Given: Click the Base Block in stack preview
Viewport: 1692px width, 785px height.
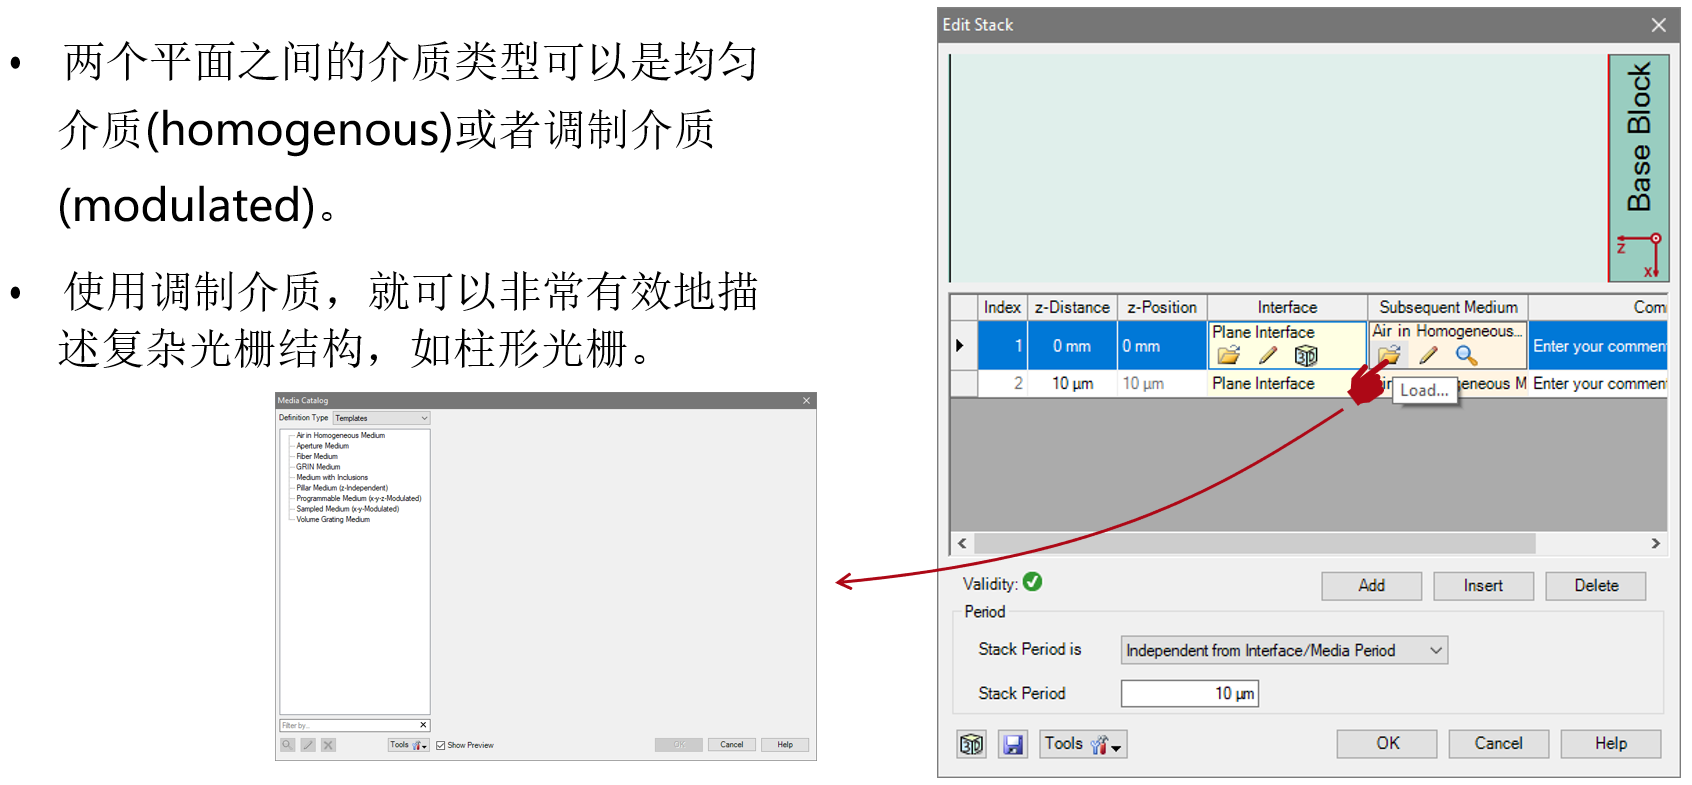Looking at the screenshot, I should [1638, 167].
